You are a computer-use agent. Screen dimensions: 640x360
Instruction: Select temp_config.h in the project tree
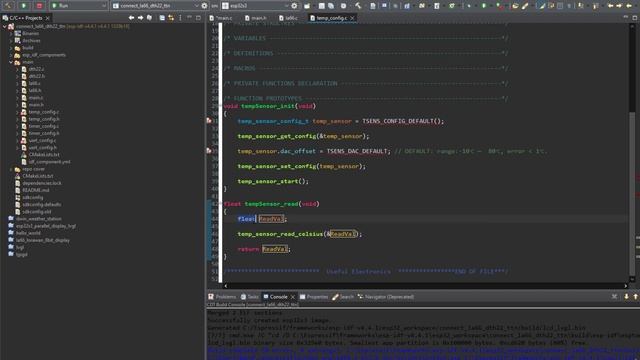click(x=44, y=119)
